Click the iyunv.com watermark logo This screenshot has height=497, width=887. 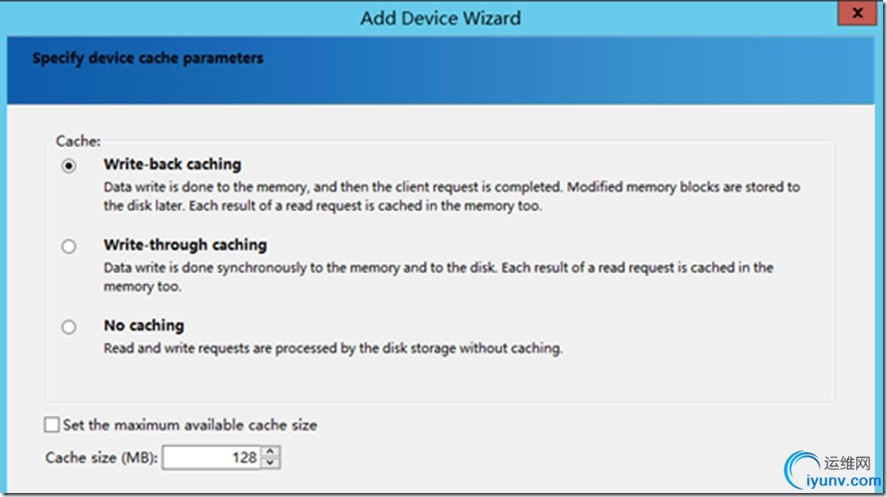[x=830, y=470]
